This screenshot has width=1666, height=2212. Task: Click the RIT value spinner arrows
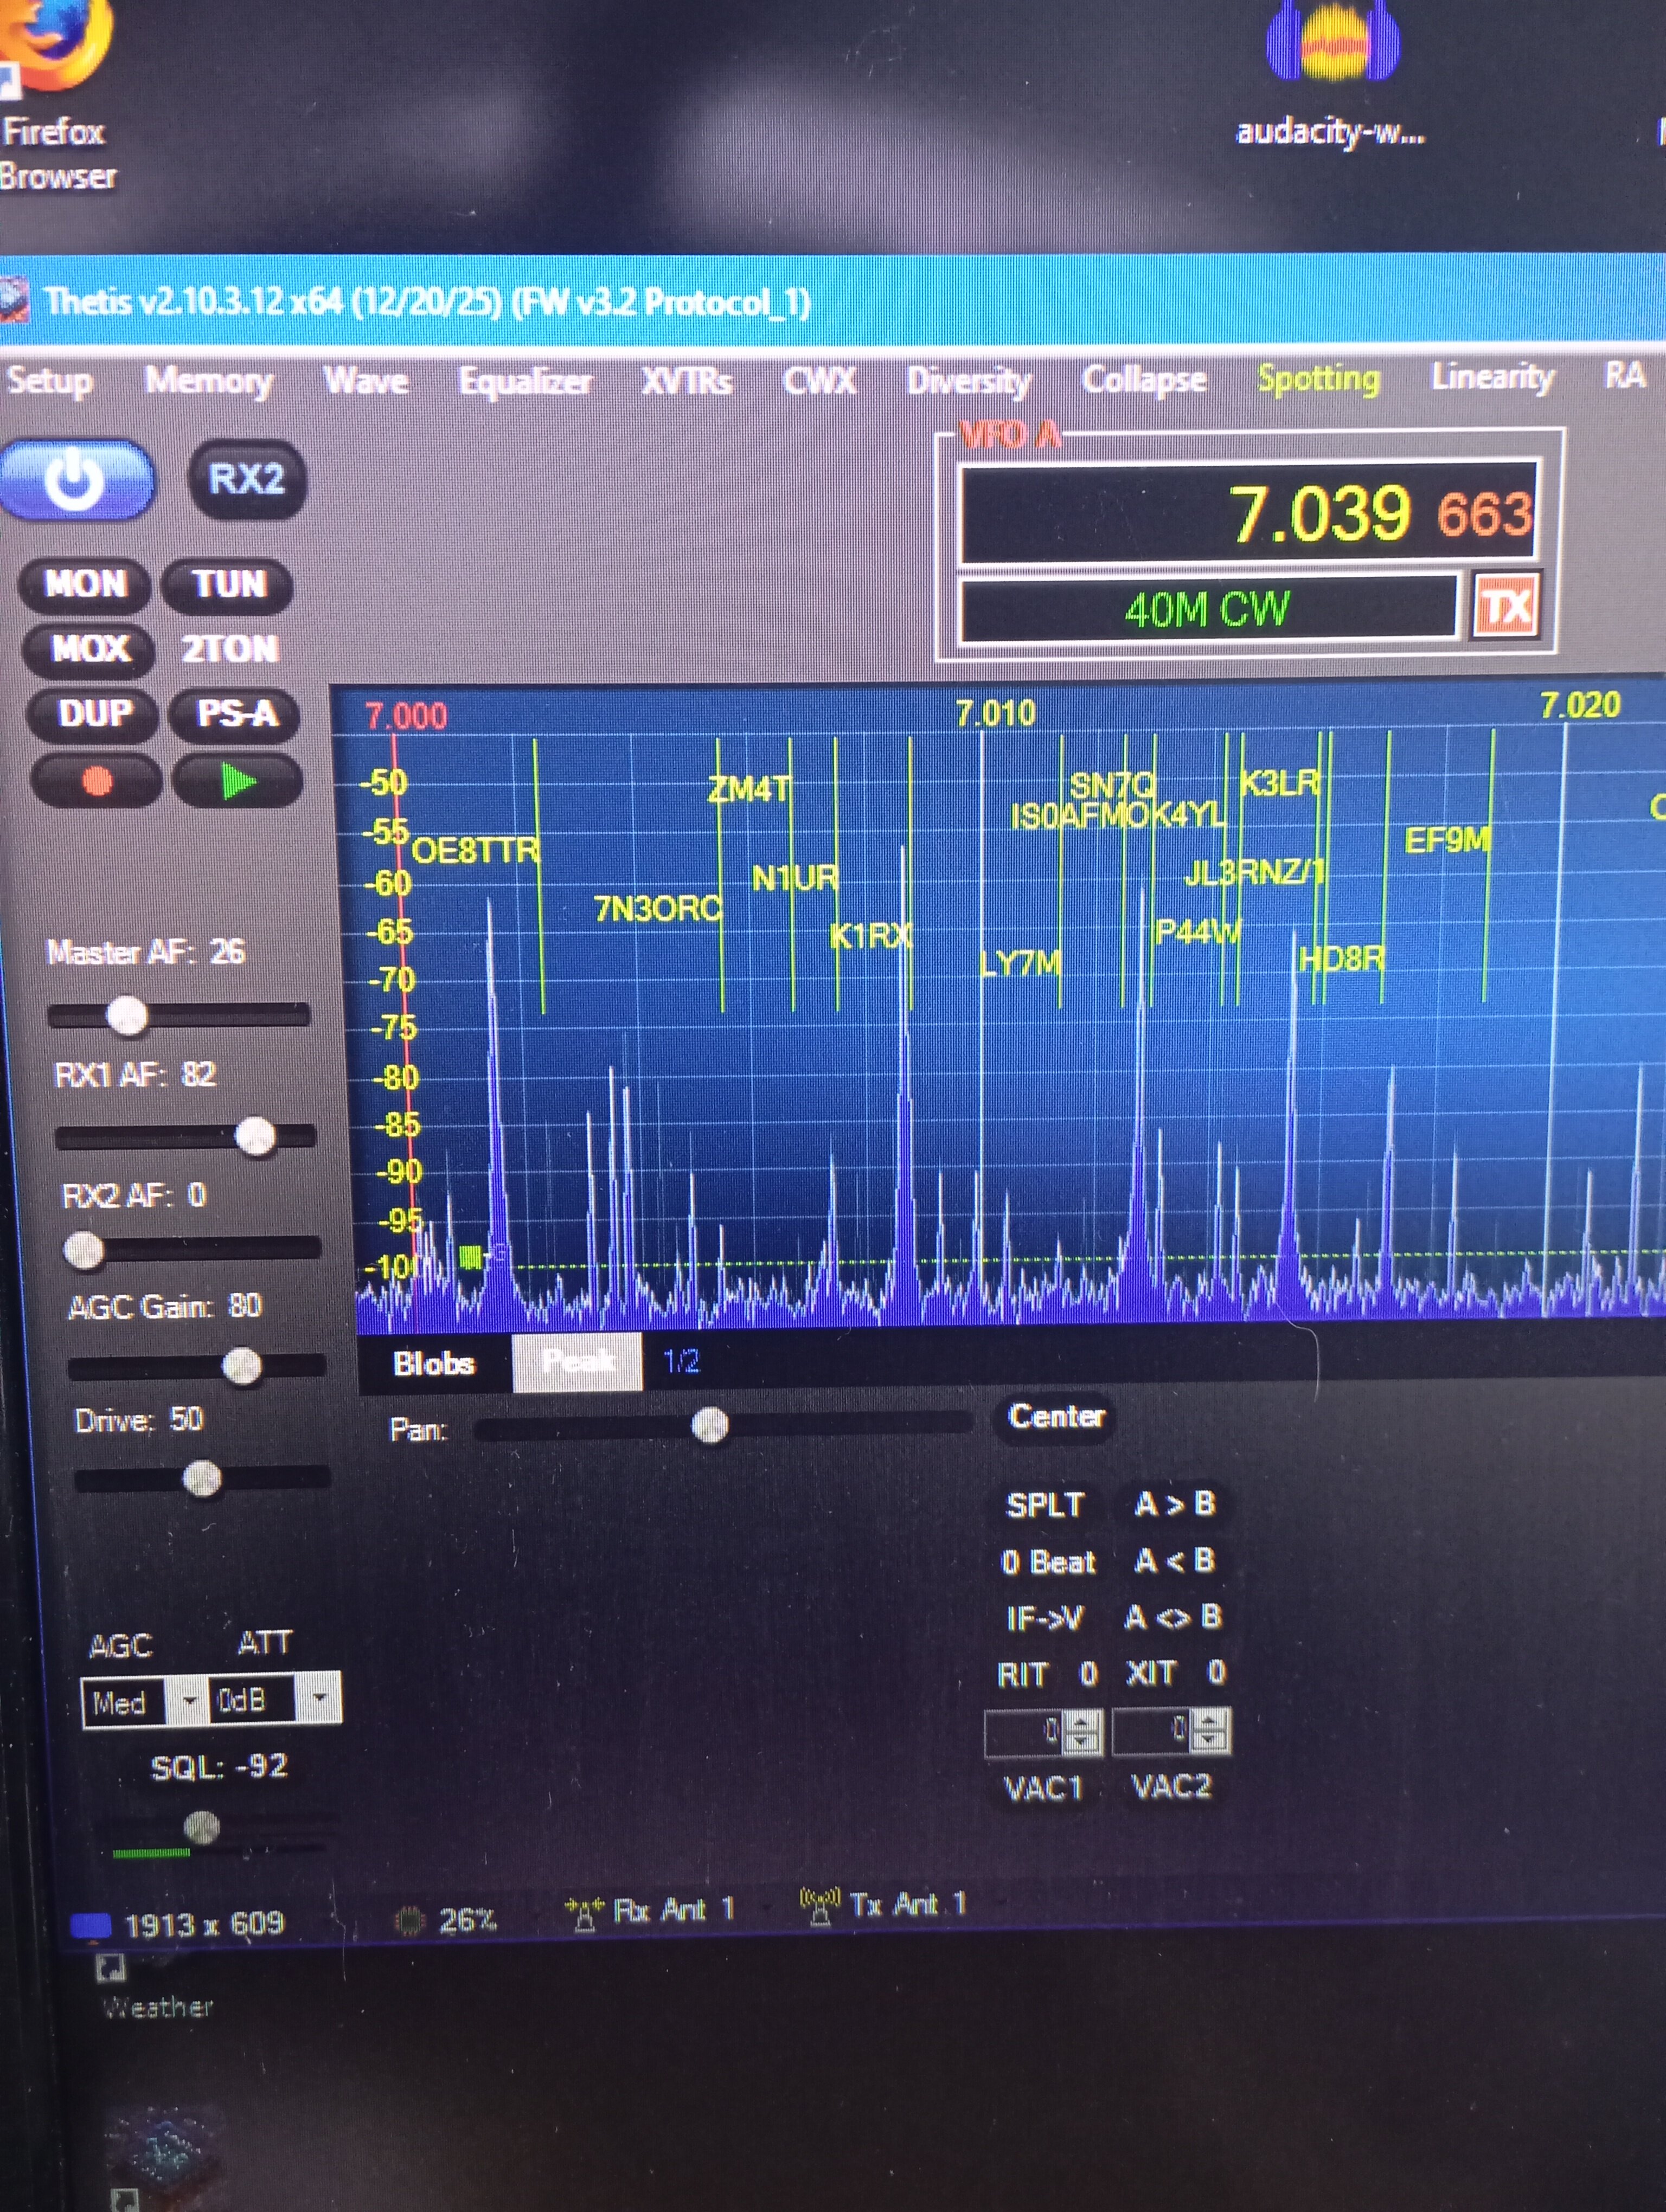coord(1082,1731)
